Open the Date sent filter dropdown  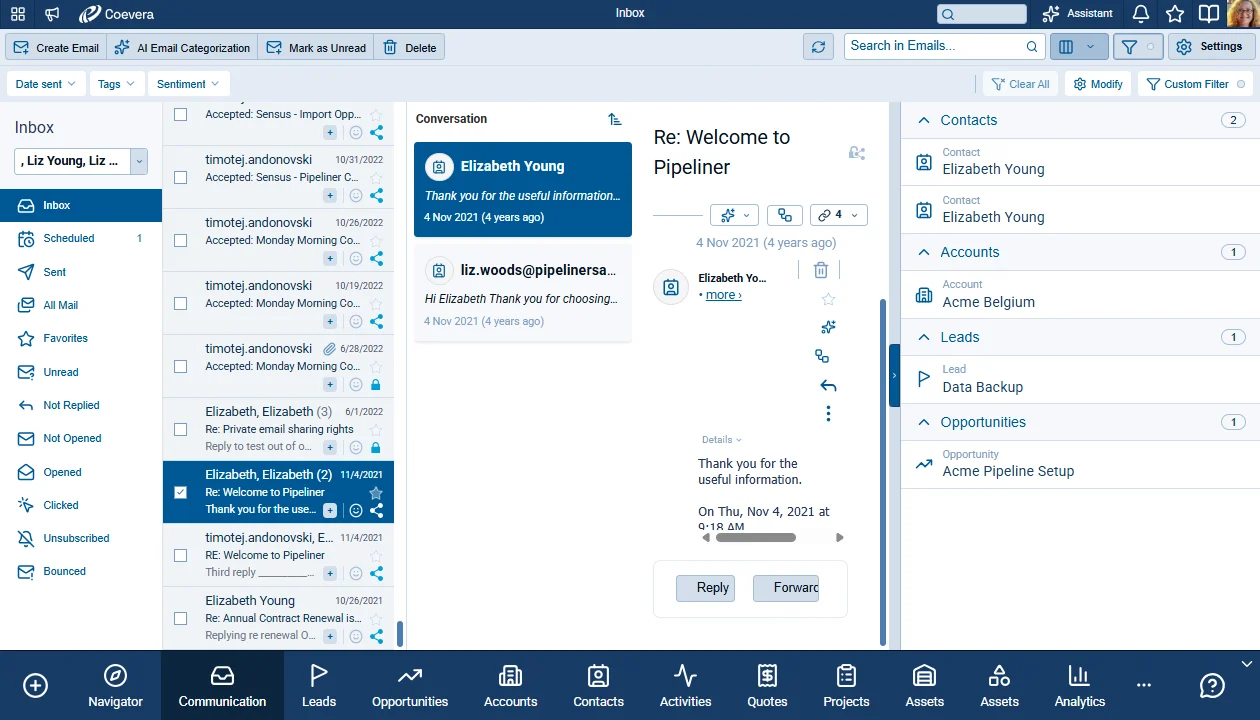point(45,84)
